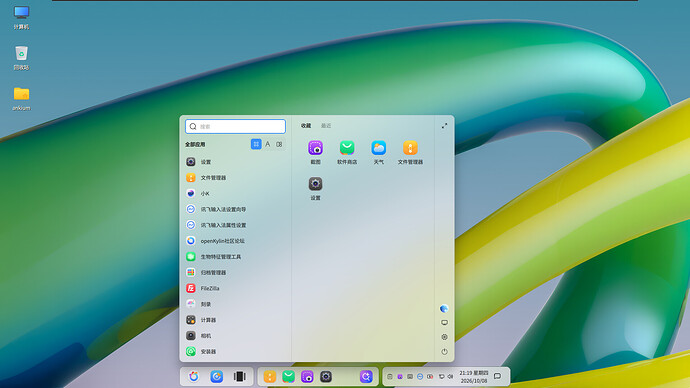
Task: Select the category view button beside 'A'
Action: pyautogui.click(x=279, y=144)
